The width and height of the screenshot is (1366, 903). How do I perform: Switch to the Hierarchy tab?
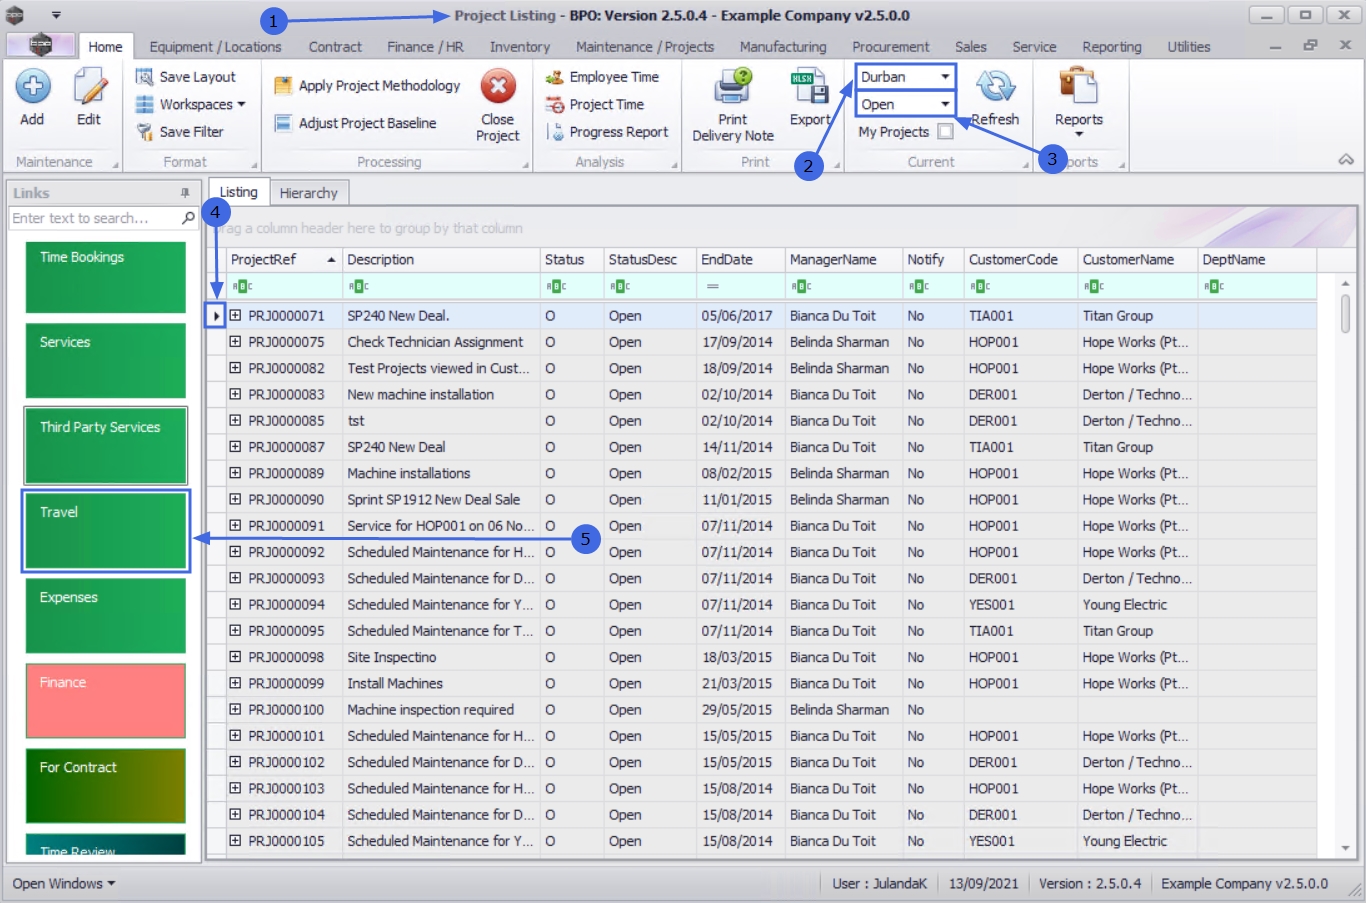tap(308, 193)
